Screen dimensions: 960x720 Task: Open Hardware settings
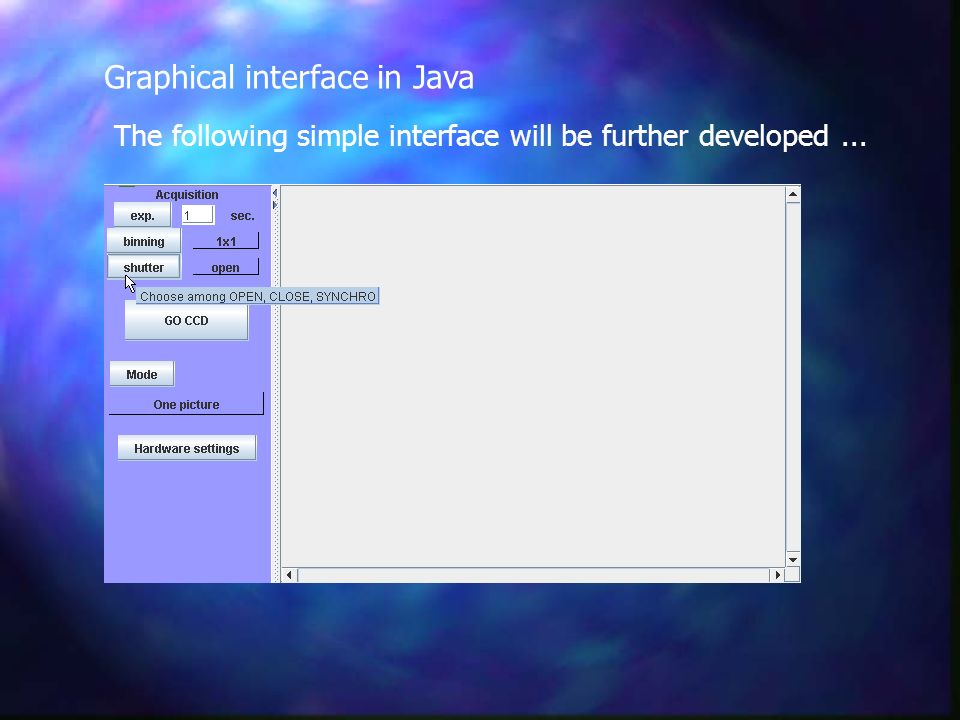[187, 448]
